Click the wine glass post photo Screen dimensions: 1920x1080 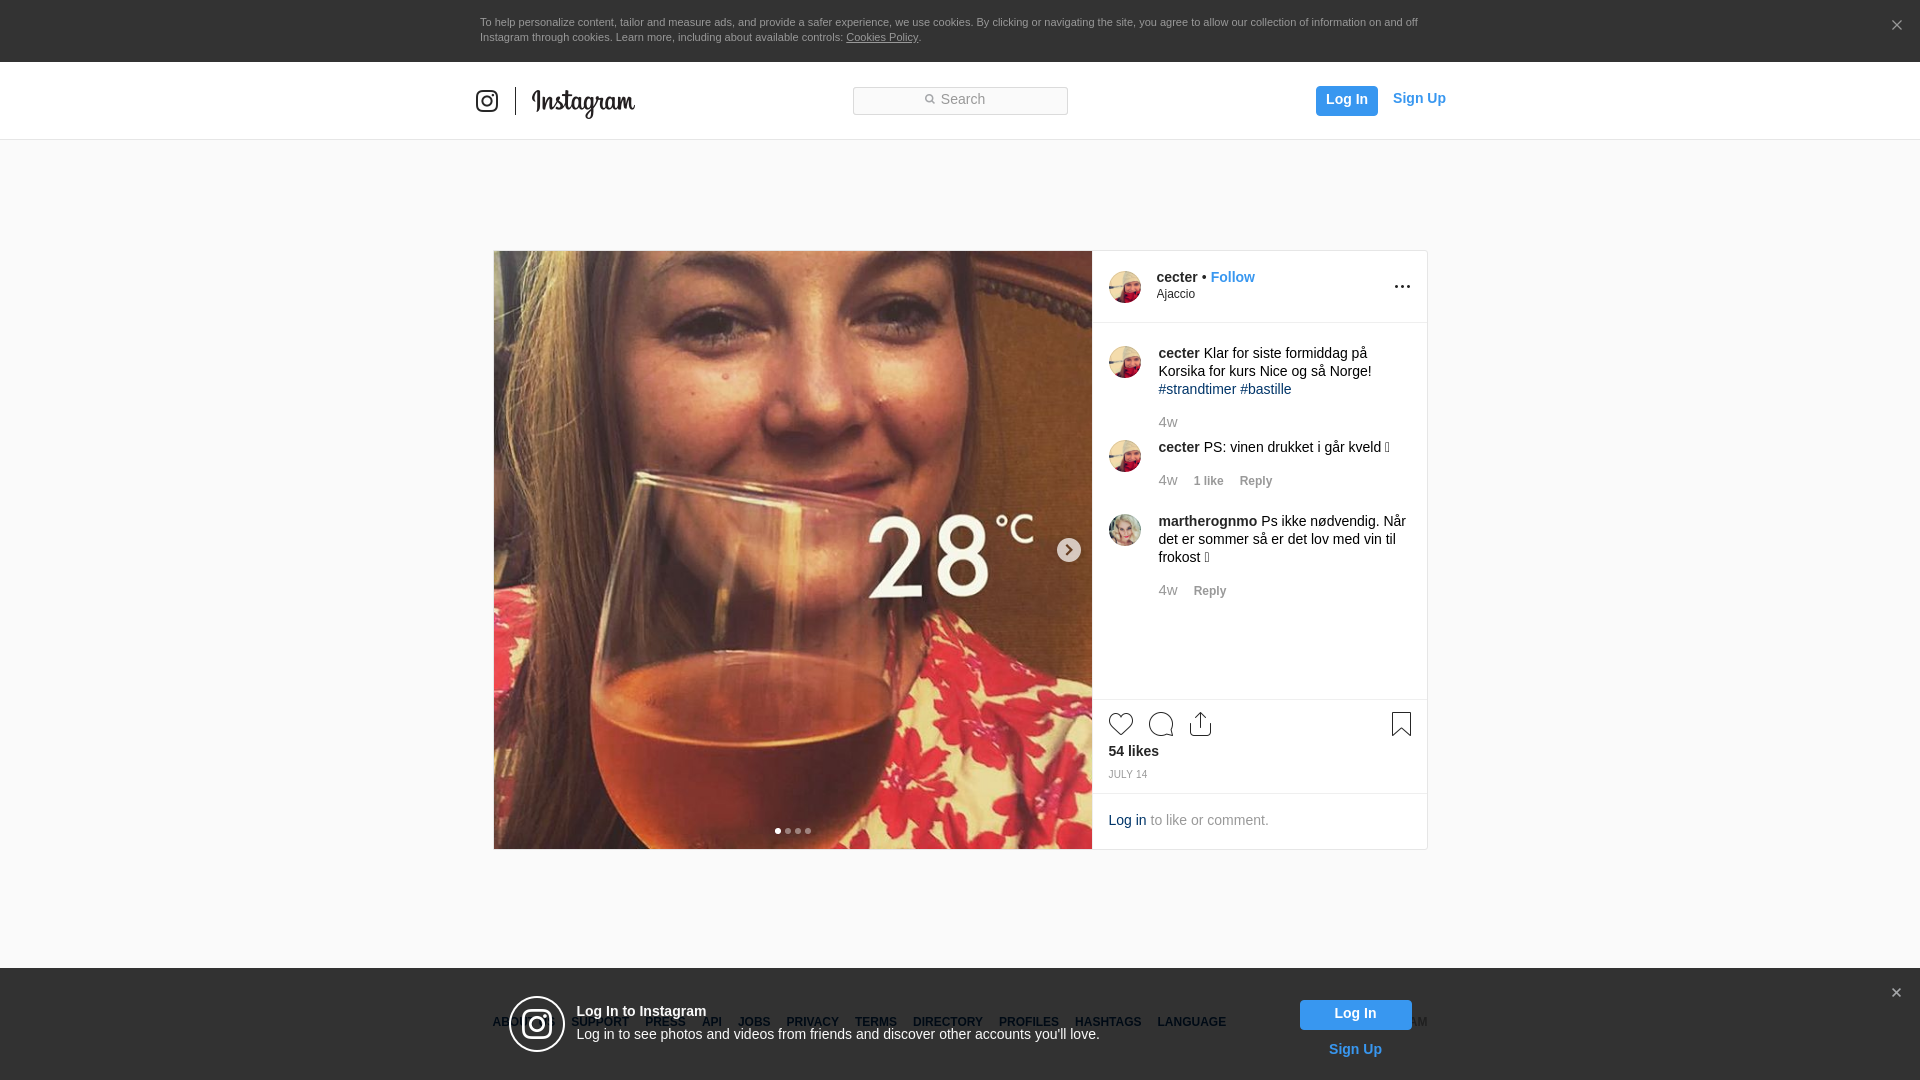point(793,550)
